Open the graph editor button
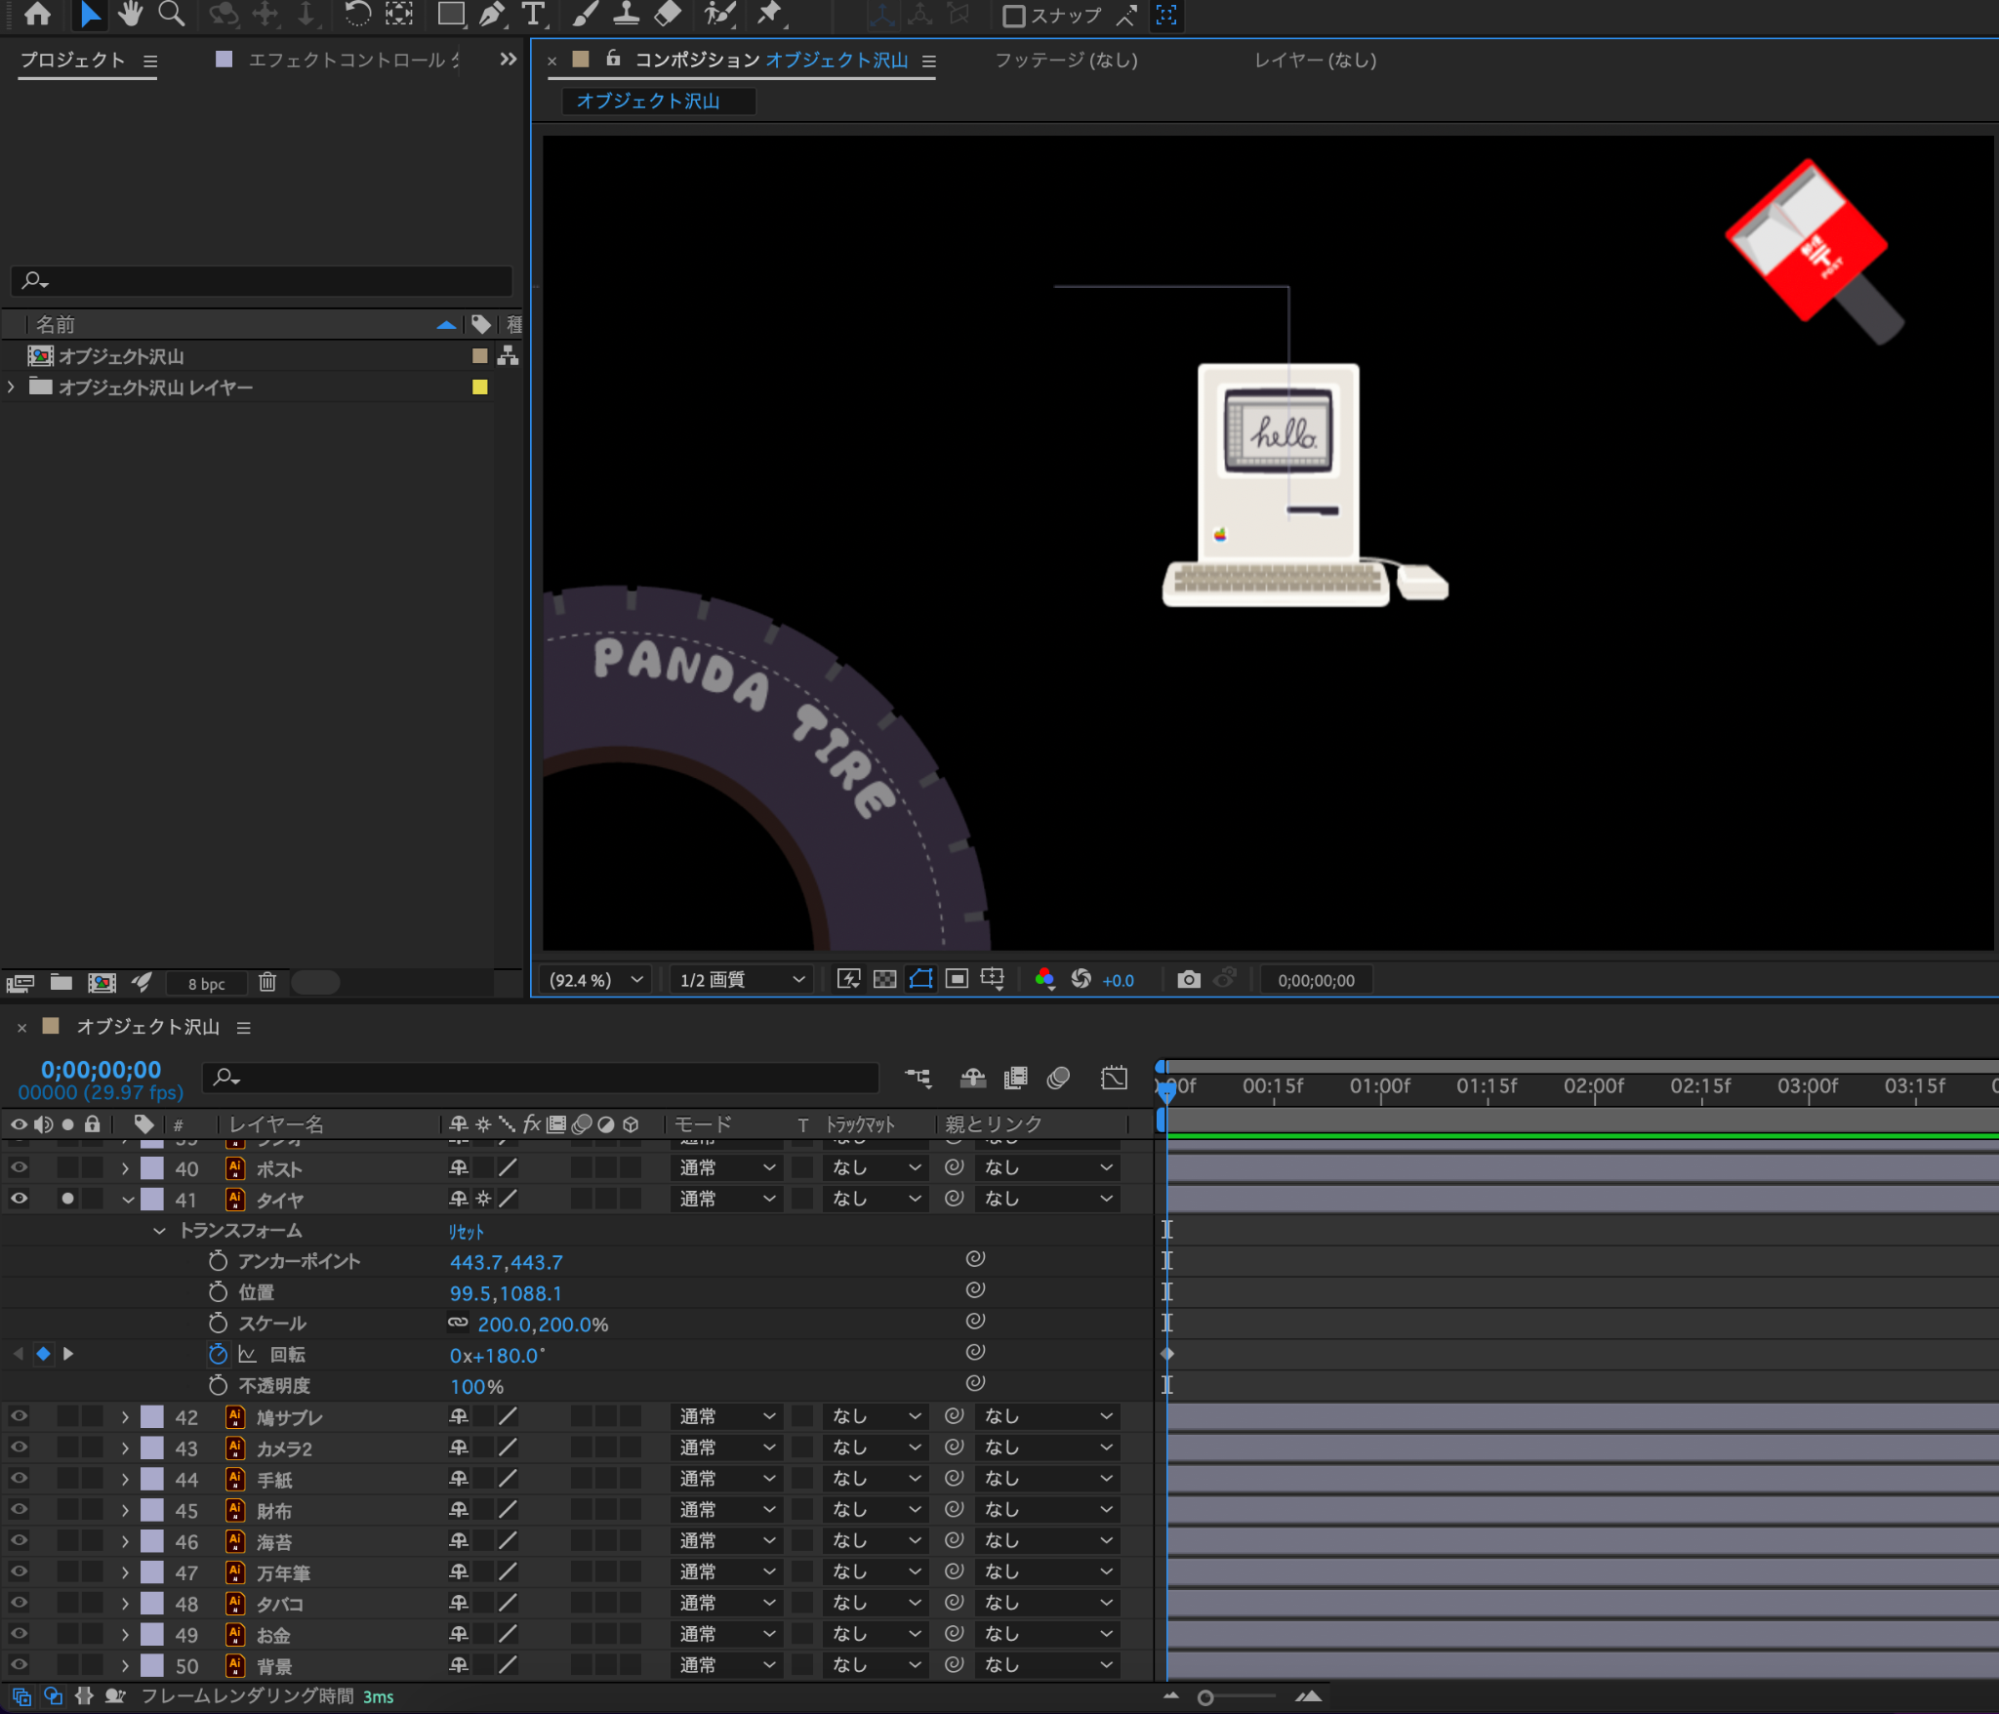 coord(1113,1077)
